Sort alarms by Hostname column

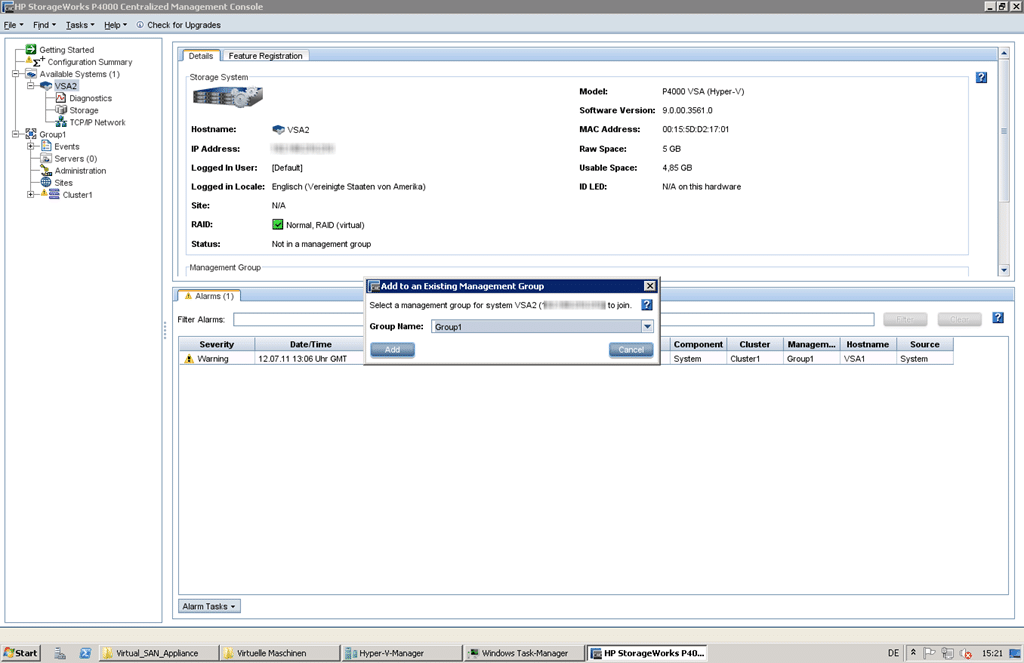pyautogui.click(x=867, y=344)
